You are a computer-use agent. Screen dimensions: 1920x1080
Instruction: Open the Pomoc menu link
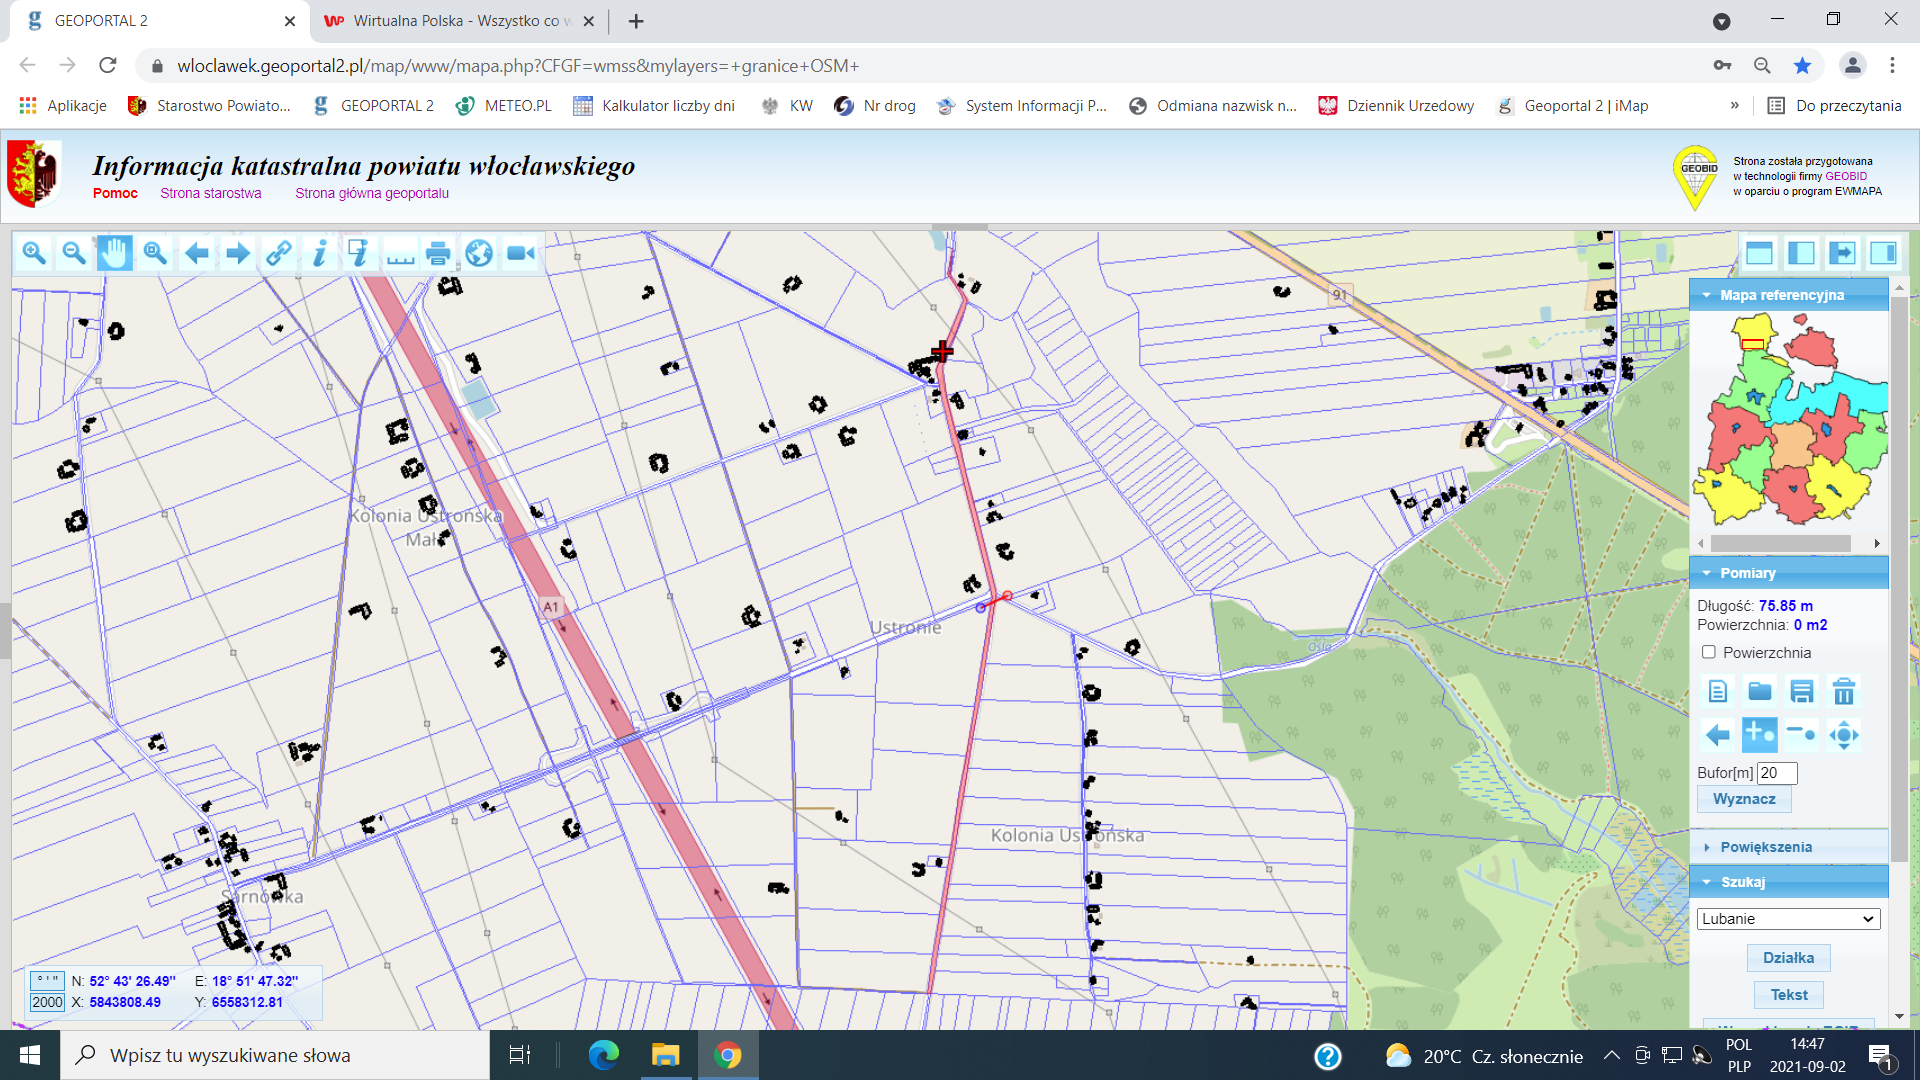(x=115, y=193)
